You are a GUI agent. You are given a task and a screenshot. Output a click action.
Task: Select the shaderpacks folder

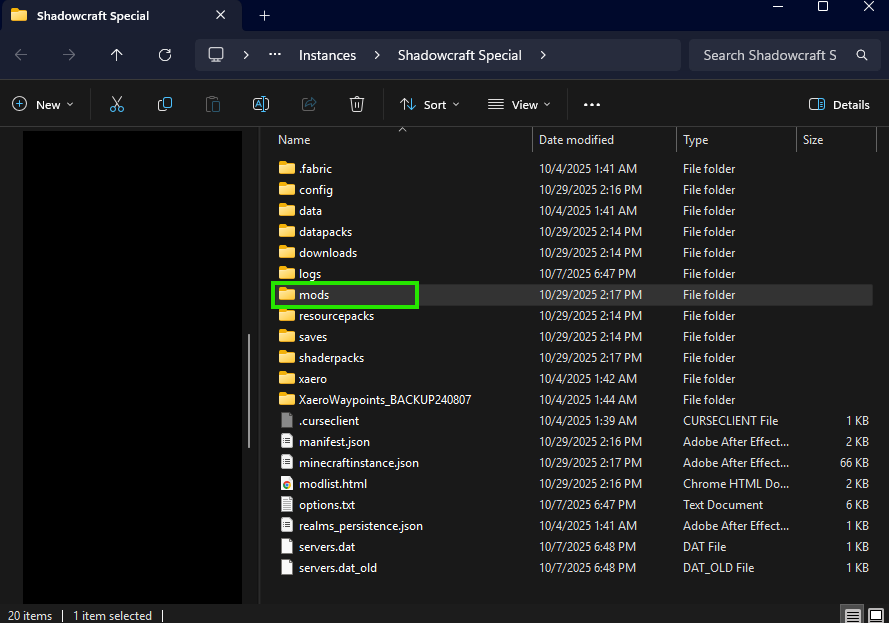pos(331,358)
